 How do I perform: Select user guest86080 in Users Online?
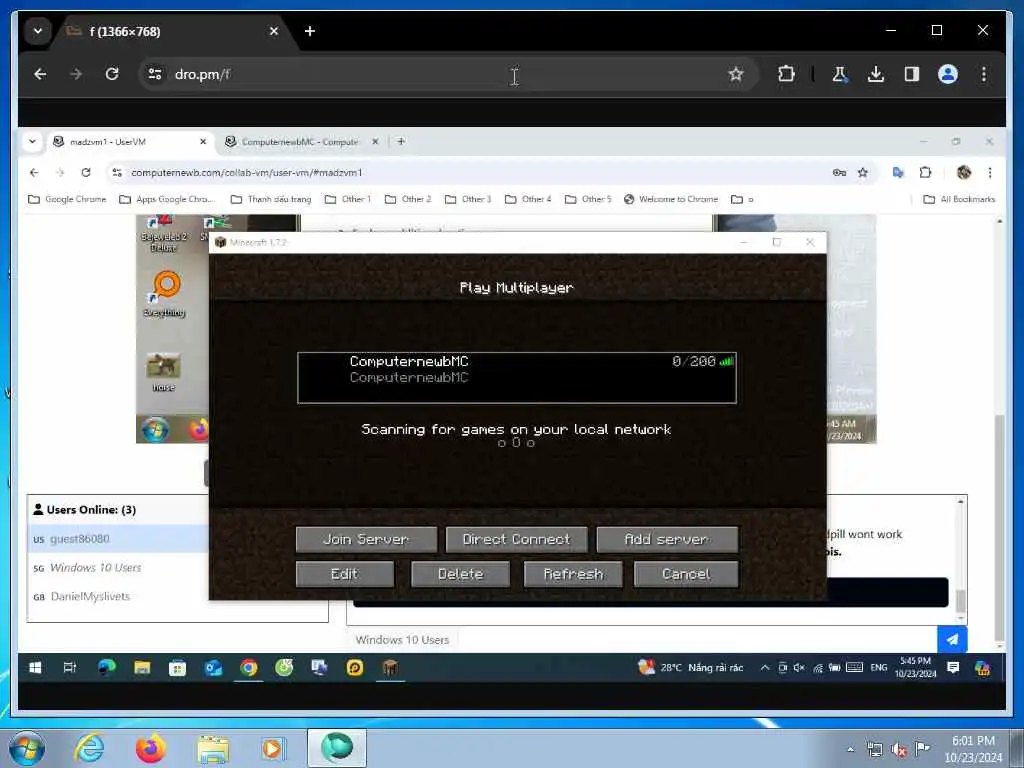coord(119,539)
